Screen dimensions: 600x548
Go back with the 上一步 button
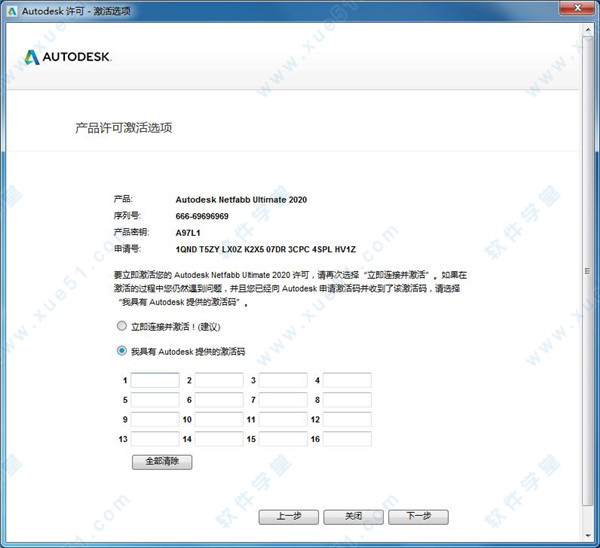pos(289,517)
